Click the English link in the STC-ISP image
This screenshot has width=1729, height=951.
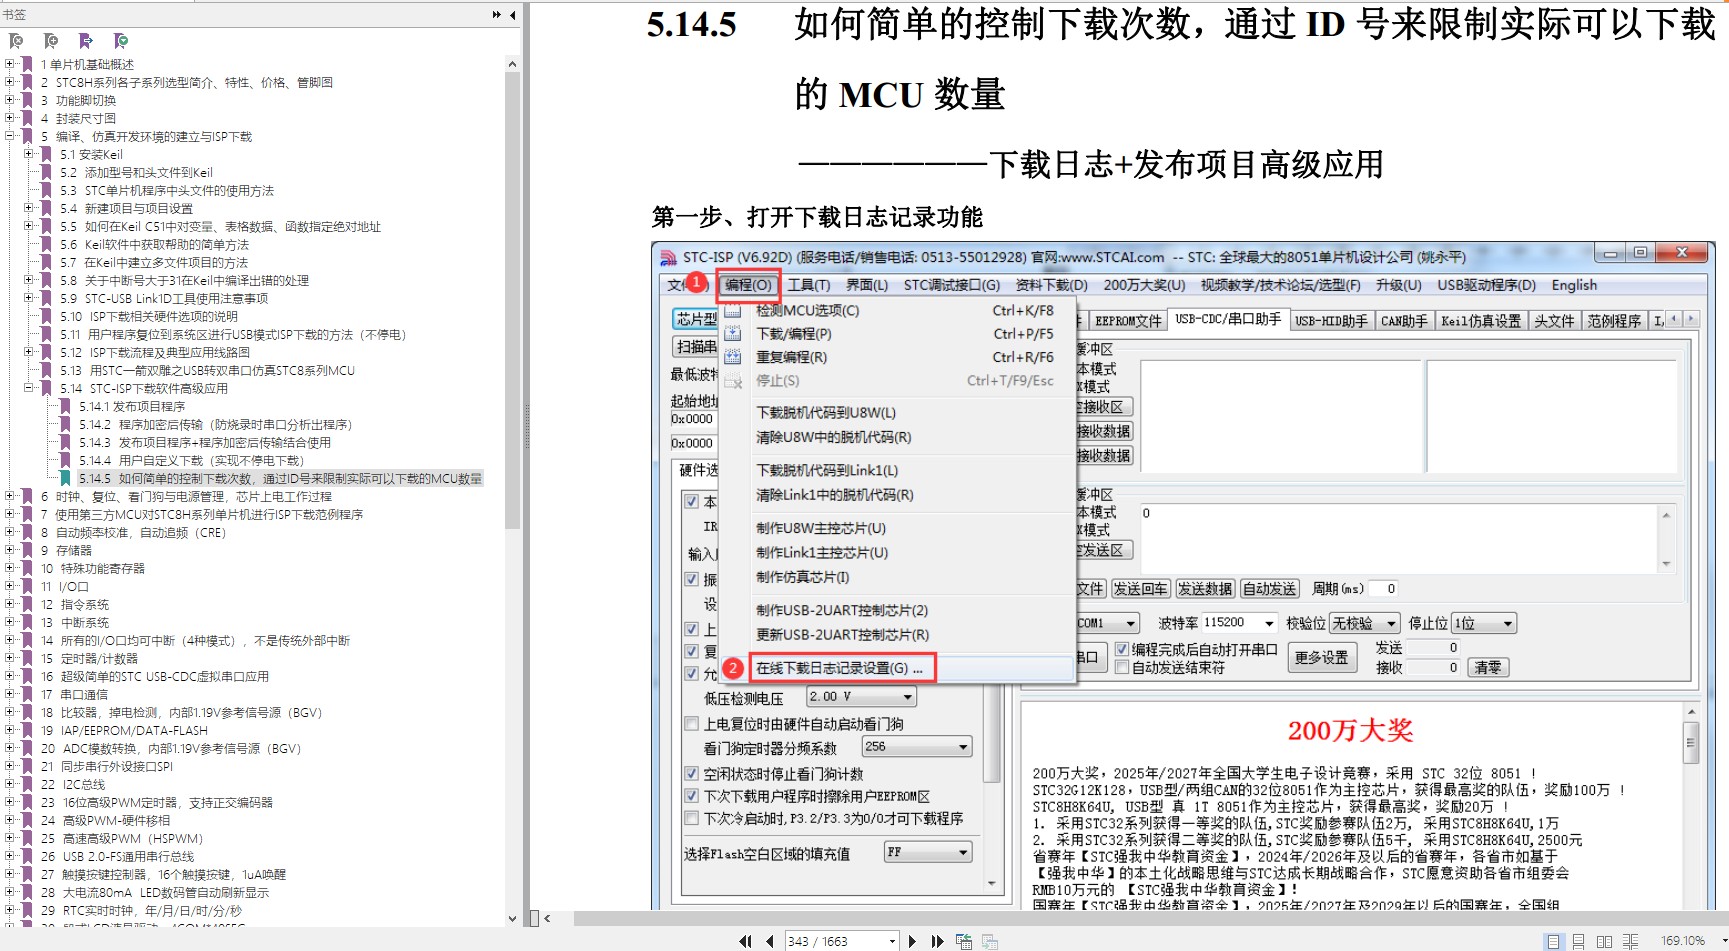[x=1574, y=285]
